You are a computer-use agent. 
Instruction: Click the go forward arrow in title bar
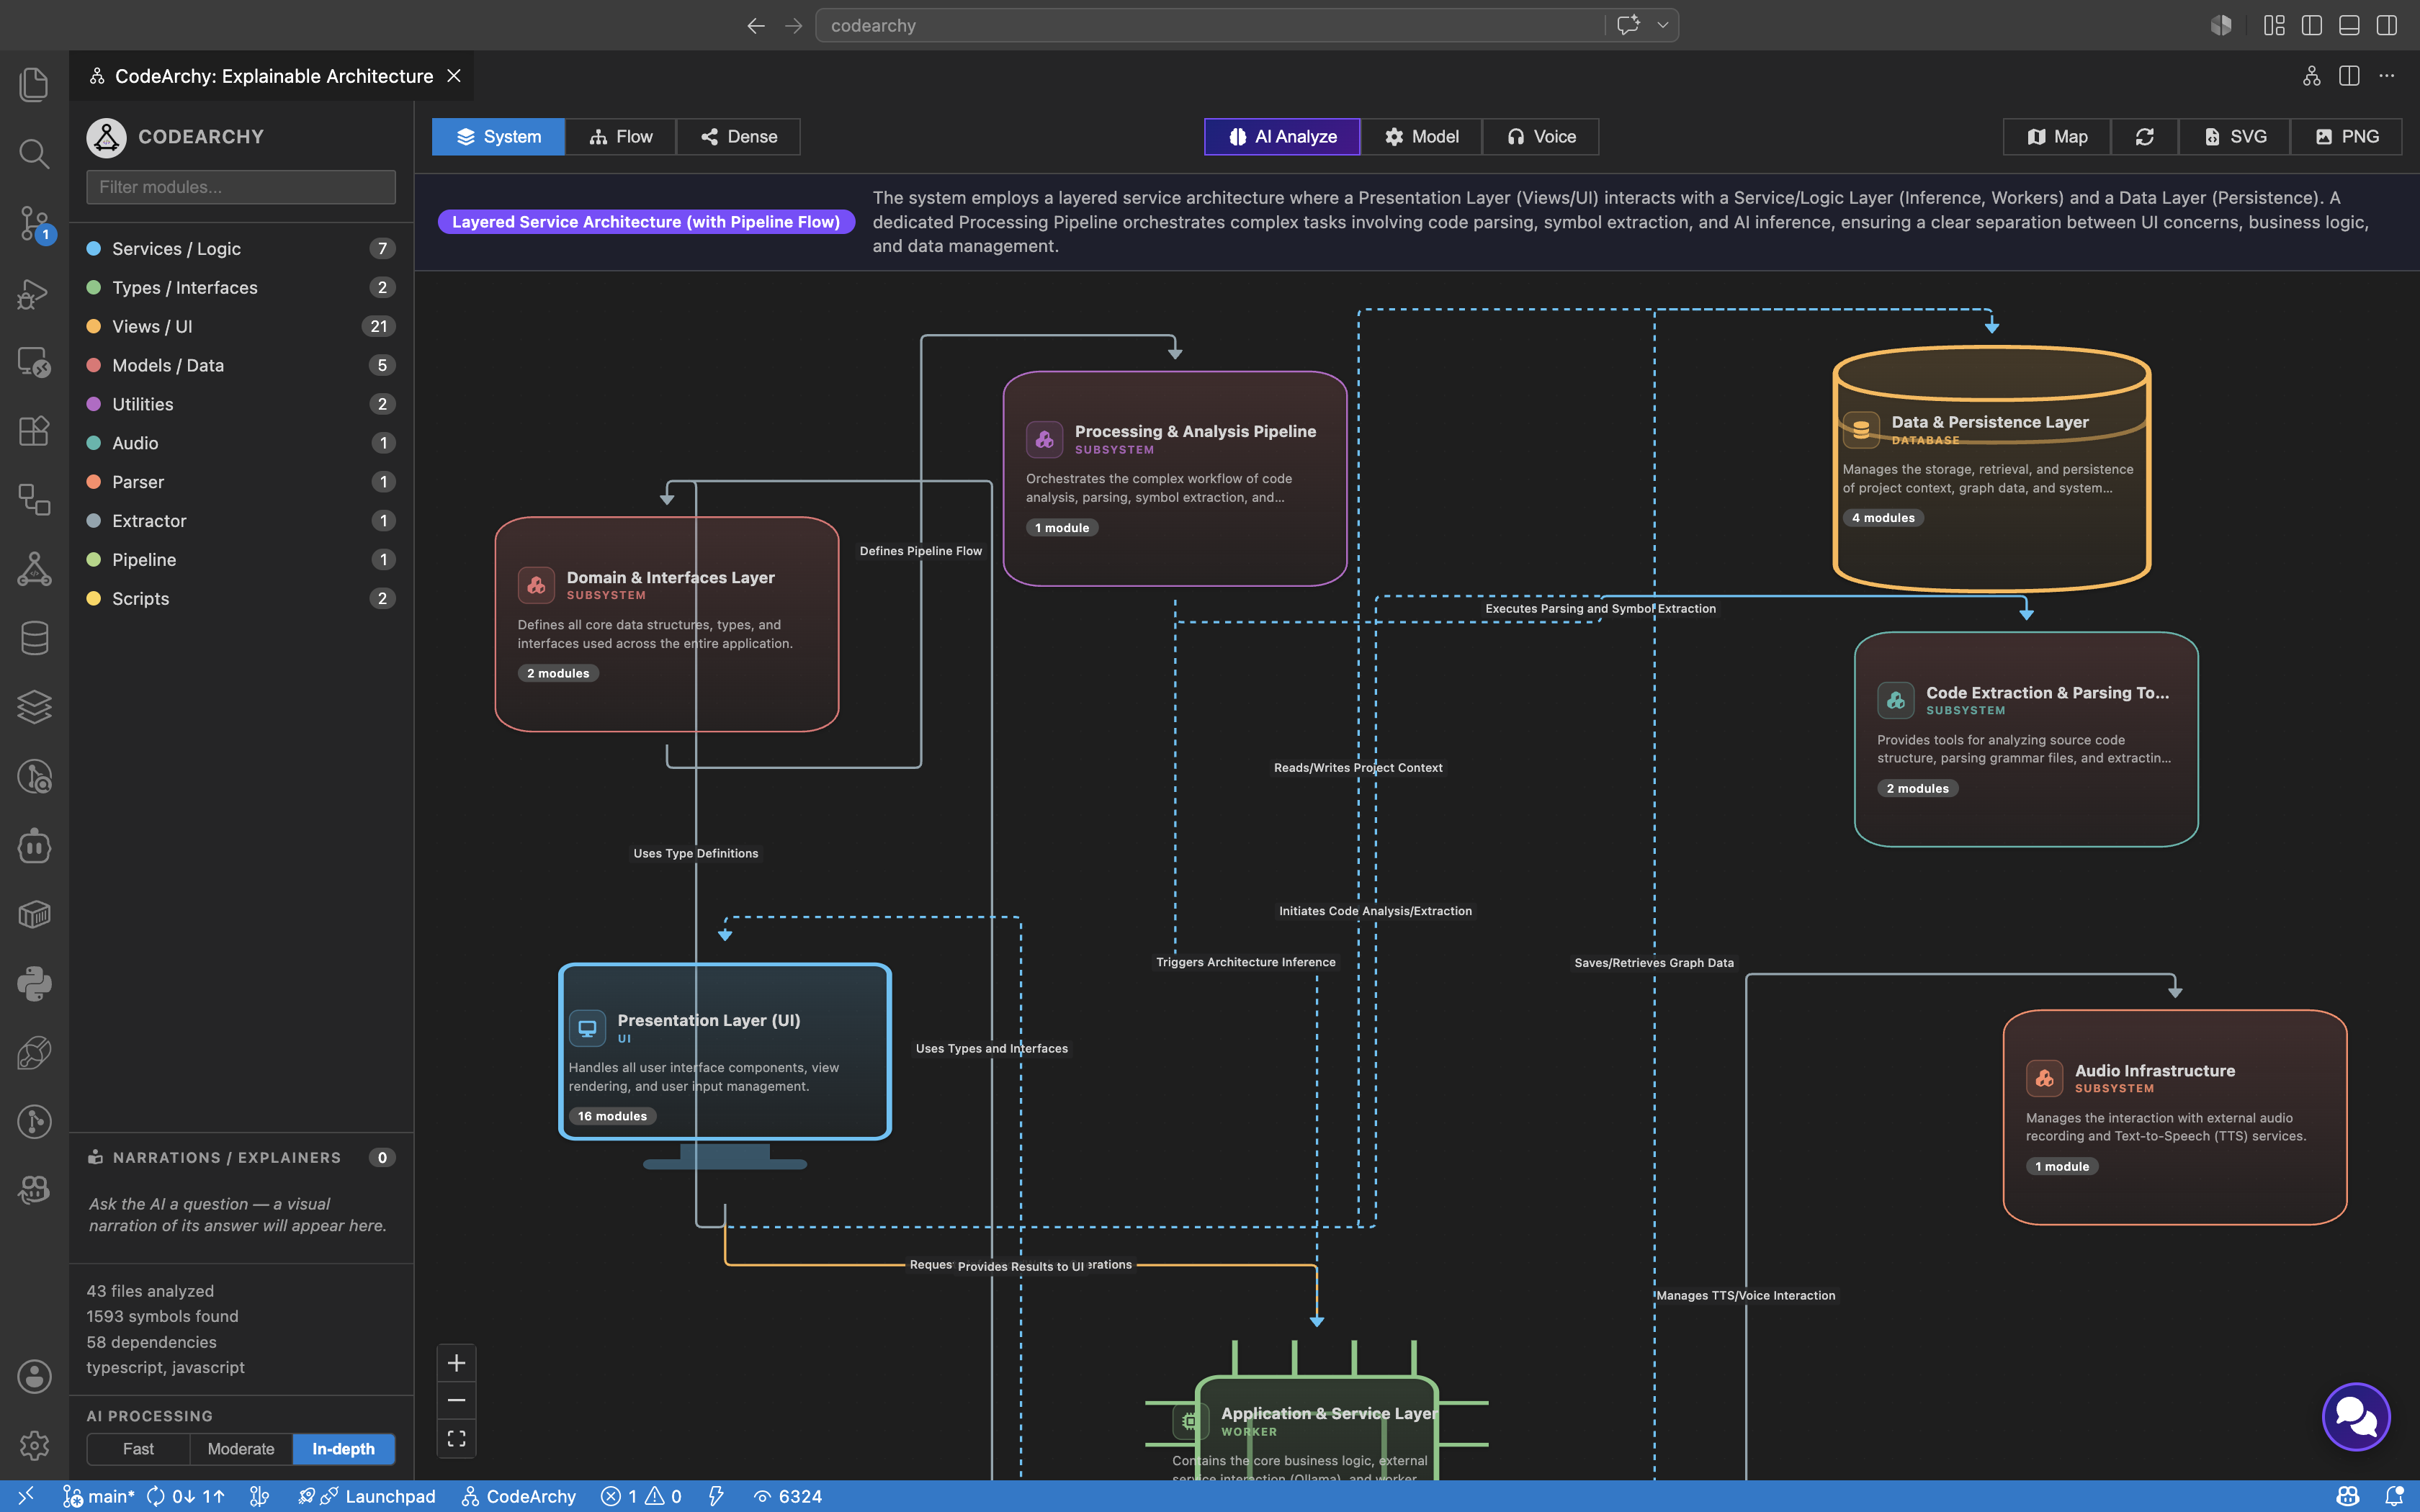point(793,26)
